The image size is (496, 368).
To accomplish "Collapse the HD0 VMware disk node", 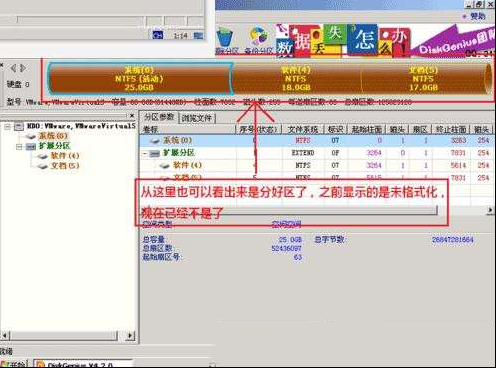I will point(7,126).
